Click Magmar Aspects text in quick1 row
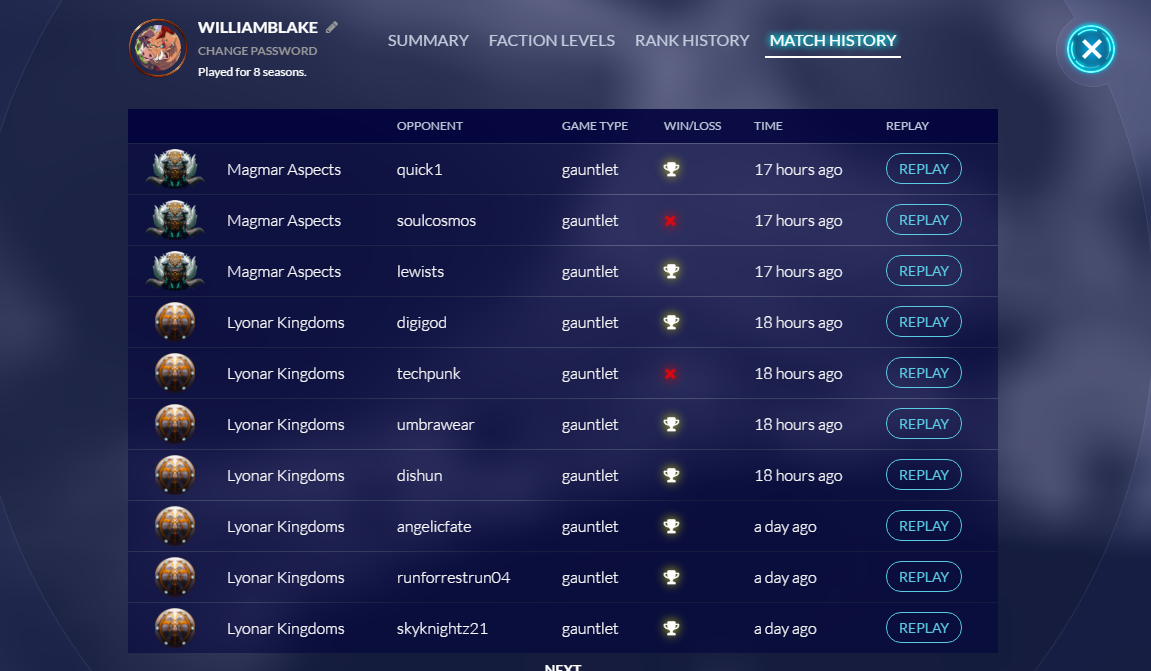Image resolution: width=1151 pixels, height=671 pixels. 284,170
